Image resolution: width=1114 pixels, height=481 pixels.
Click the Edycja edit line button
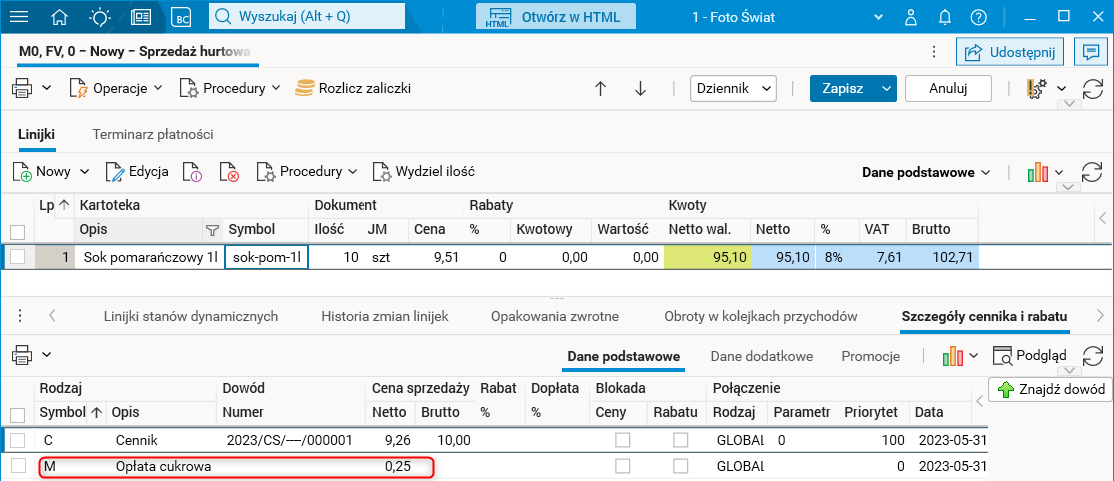click(137, 172)
